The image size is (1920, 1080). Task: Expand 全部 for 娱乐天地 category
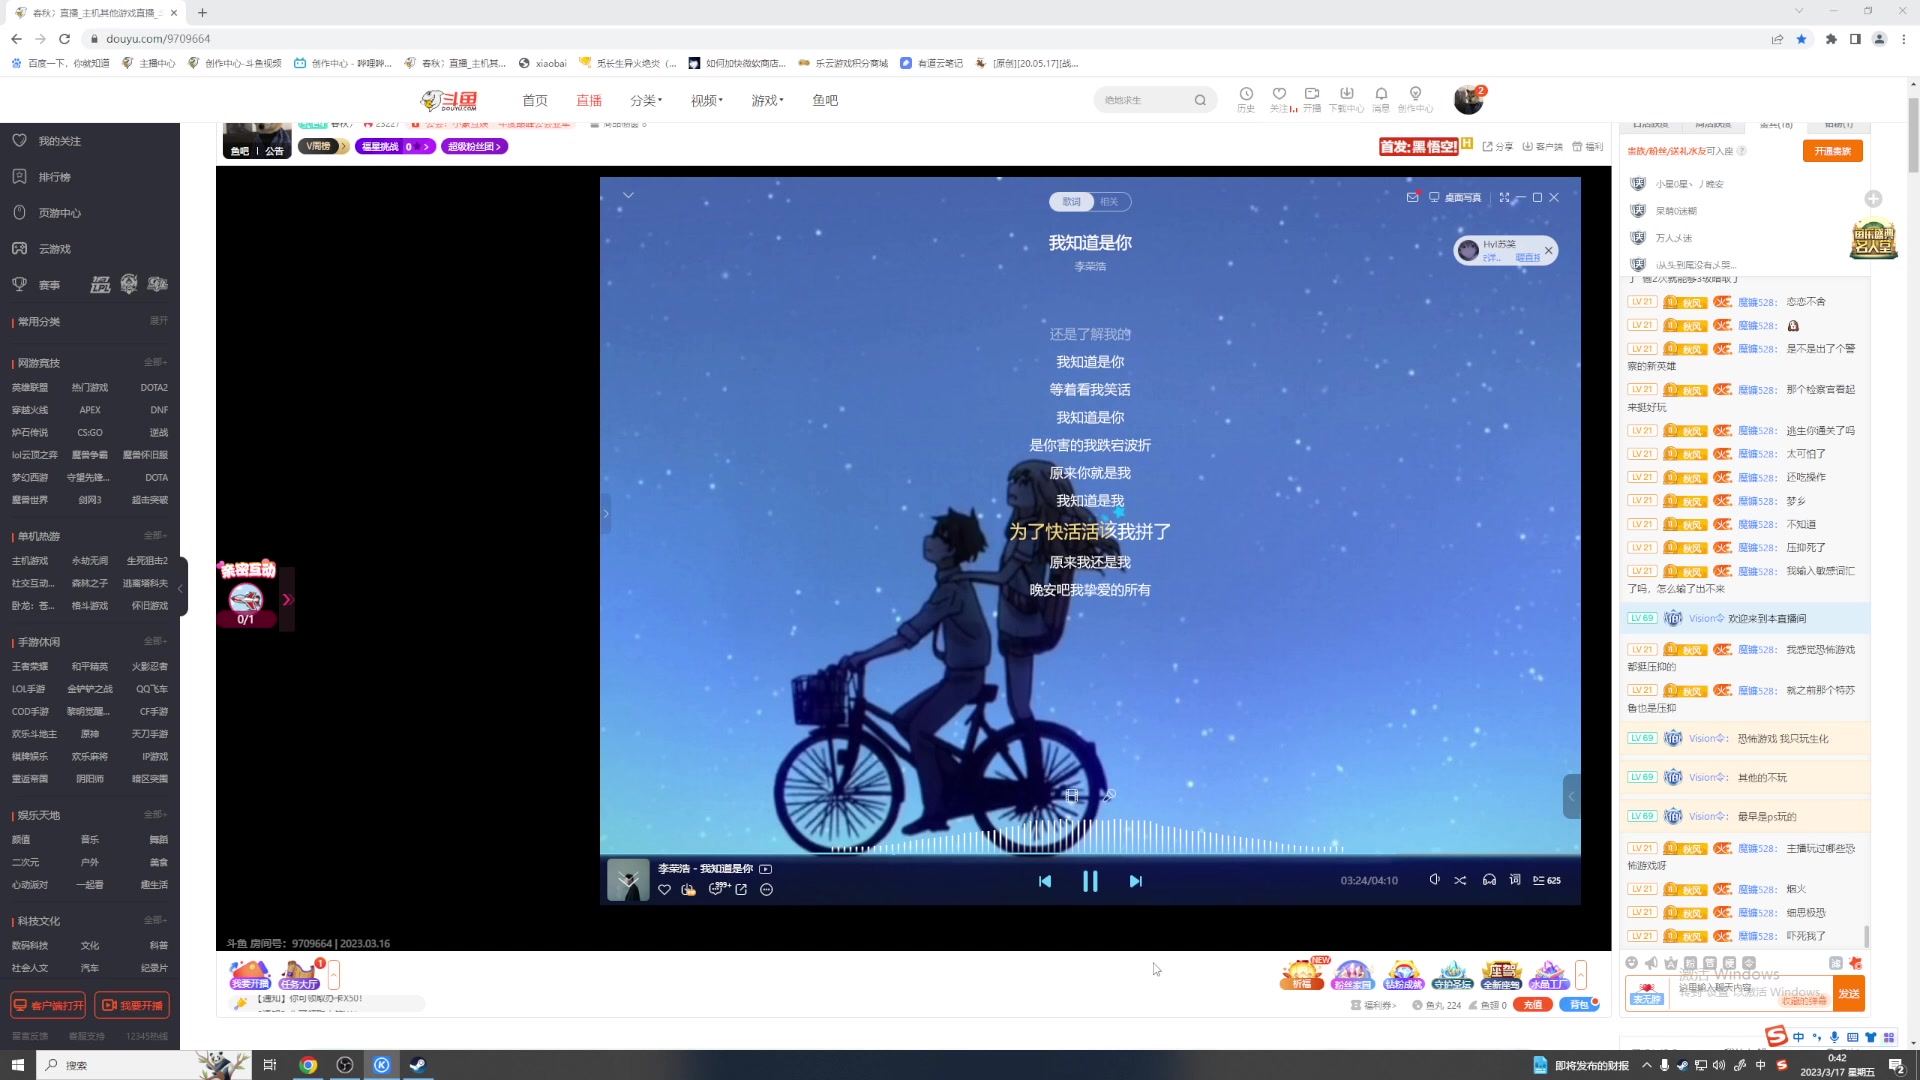pos(155,815)
